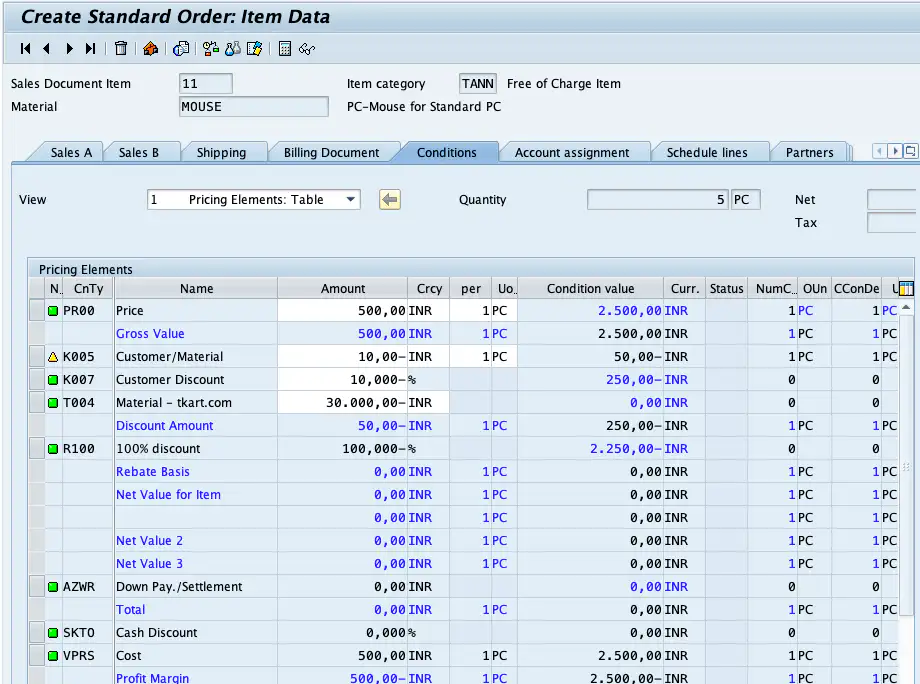920x684 pixels.
Task: Edit the PR00 amount 500,00 field
Action: [x=343, y=310]
